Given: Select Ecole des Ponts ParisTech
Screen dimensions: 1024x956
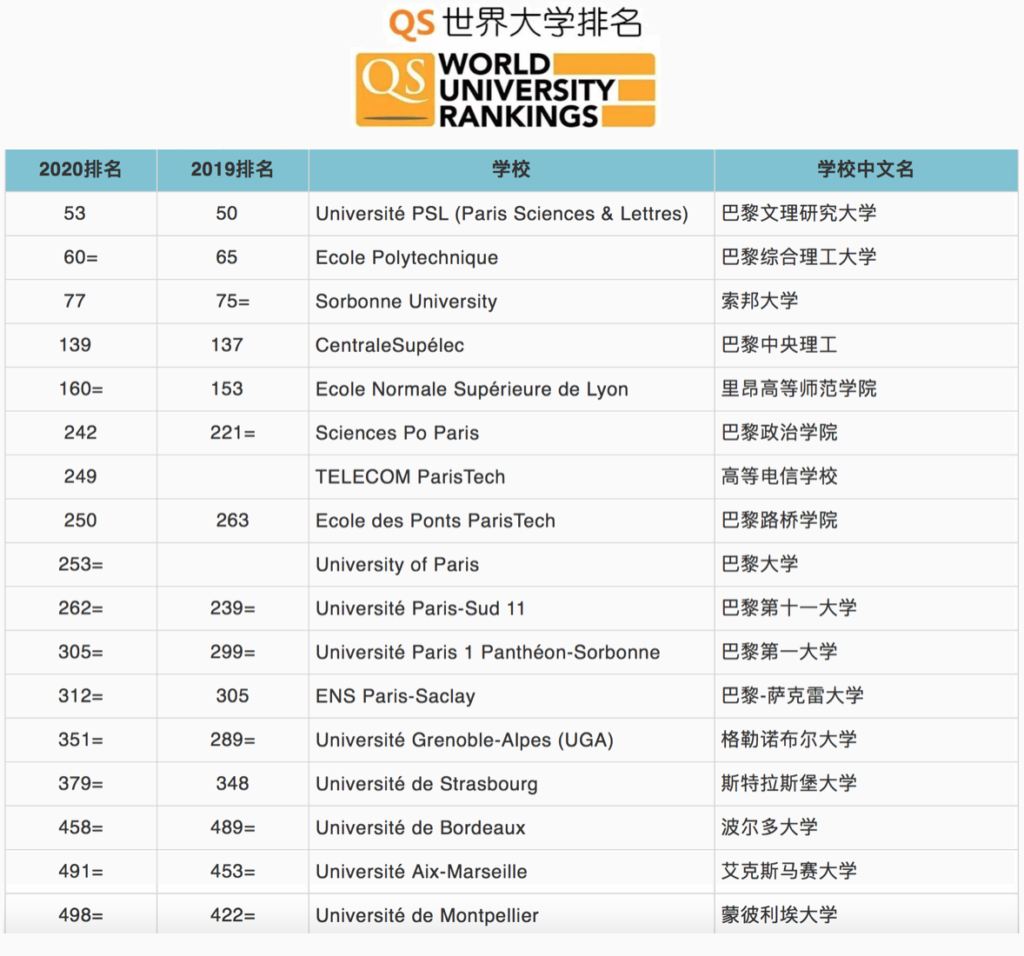Looking at the screenshot, I should pyautogui.click(x=435, y=520).
